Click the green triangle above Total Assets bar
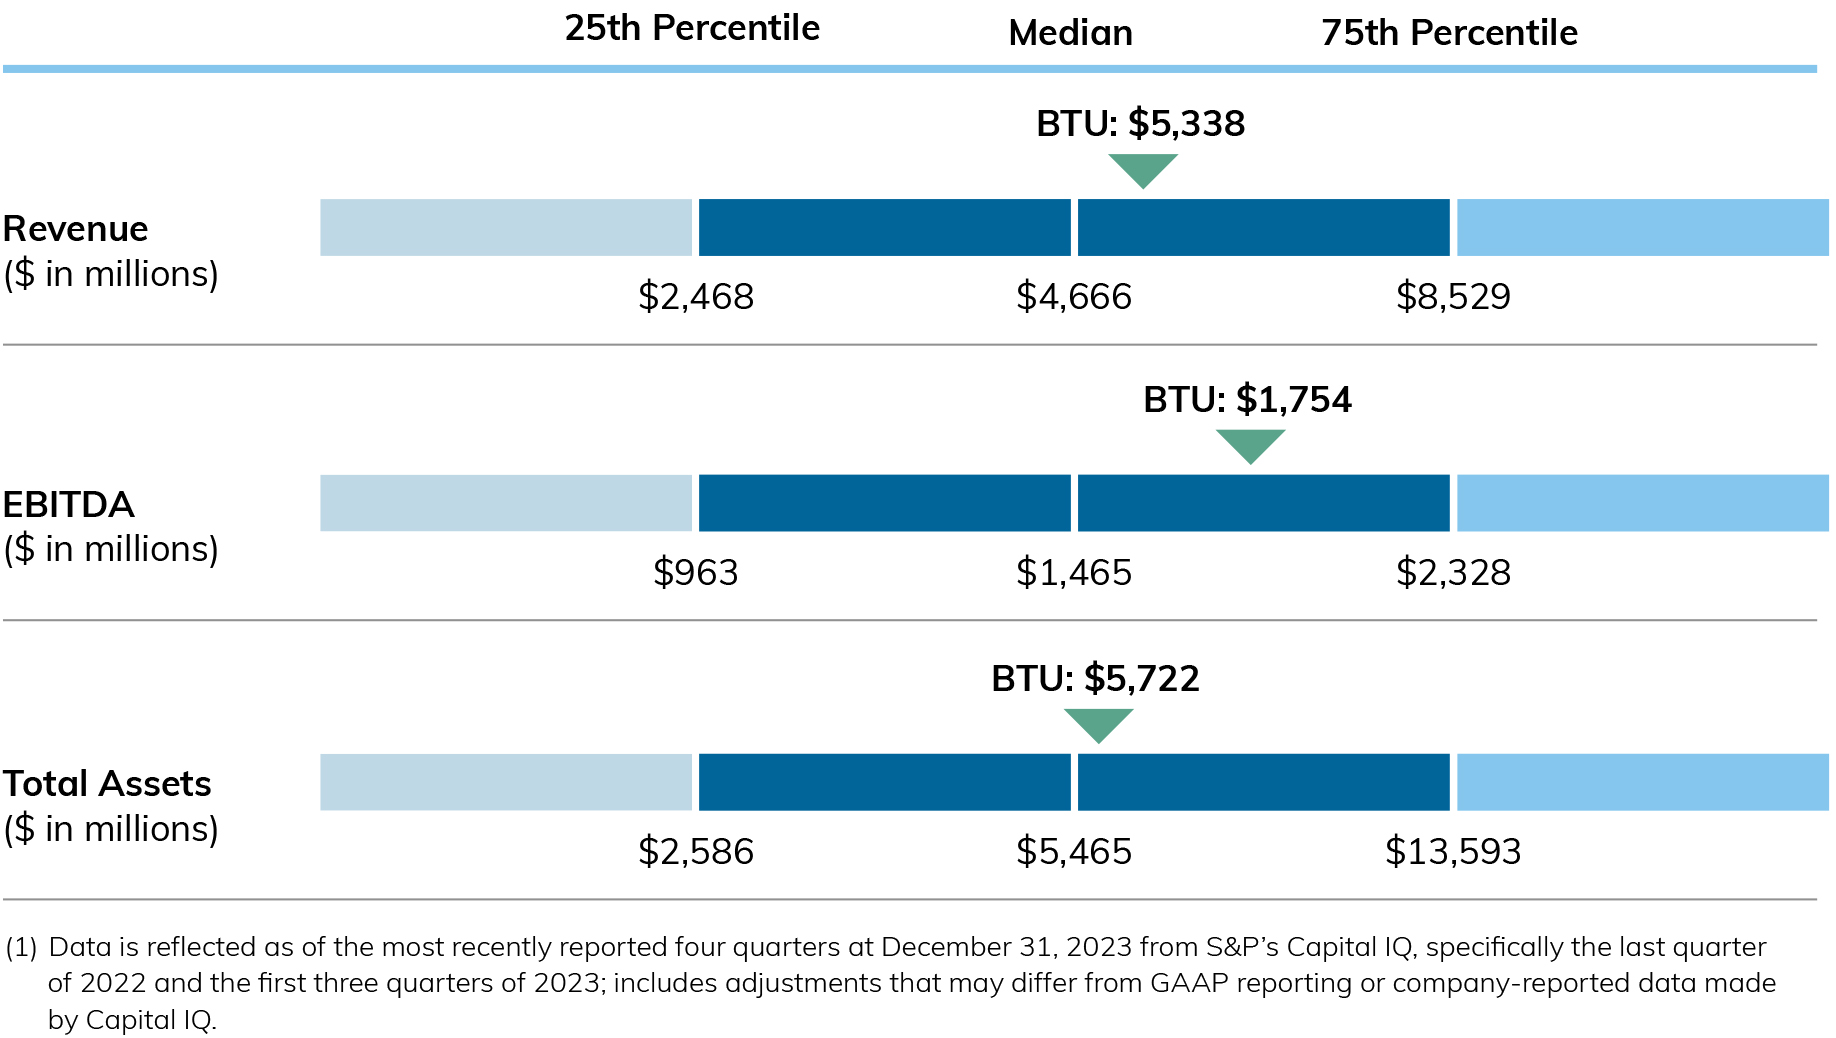Screen dimensions: 1836x1038 (x=1098, y=723)
